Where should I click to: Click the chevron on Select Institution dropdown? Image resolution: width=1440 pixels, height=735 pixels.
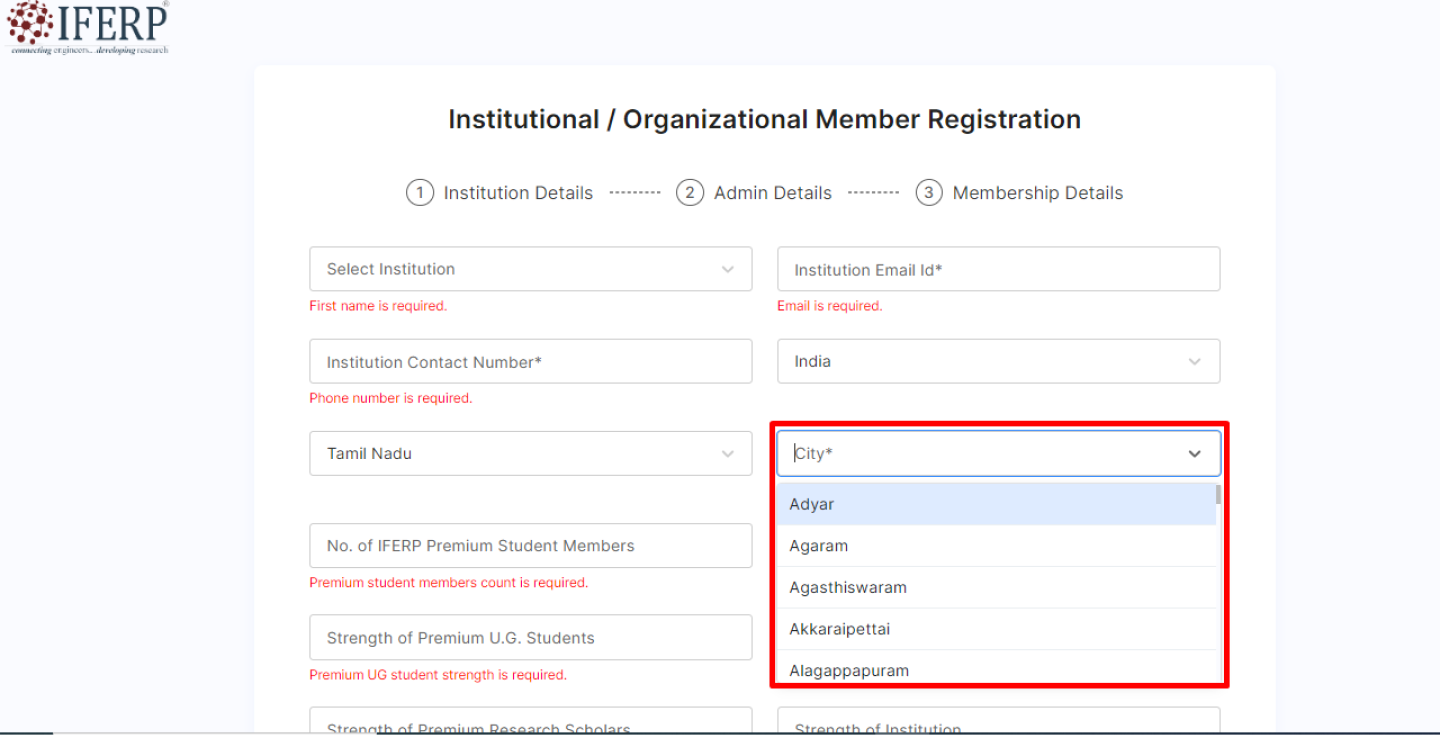pos(727,269)
